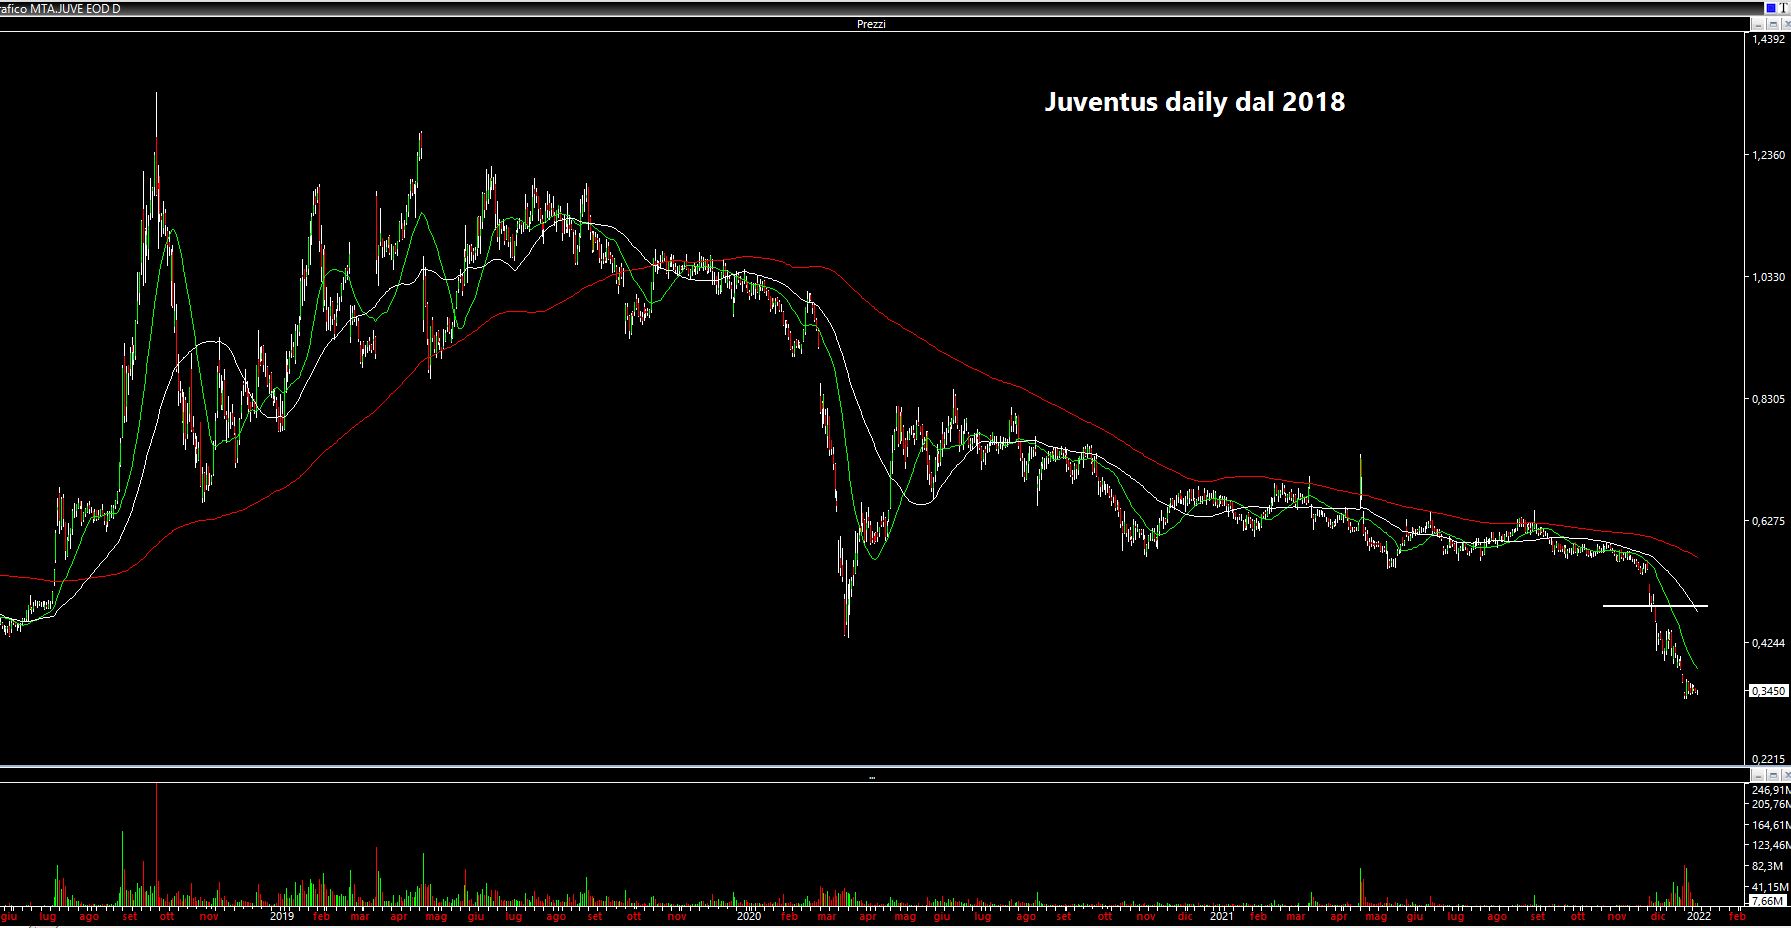Screen dimensions: 1791x928
Task: Click the 205,76M volume axis label
Action: [x=1771, y=804]
